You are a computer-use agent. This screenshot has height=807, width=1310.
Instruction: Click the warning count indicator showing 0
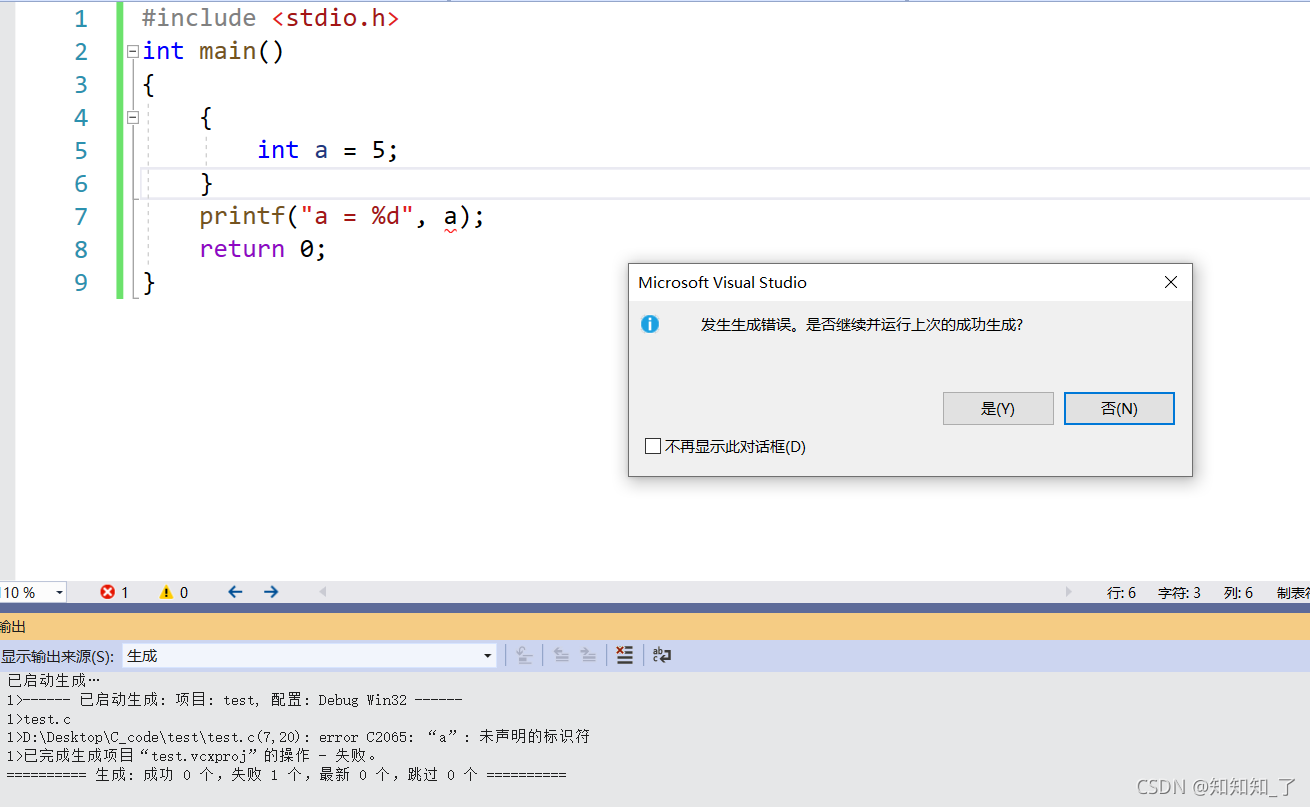tap(174, 592)
